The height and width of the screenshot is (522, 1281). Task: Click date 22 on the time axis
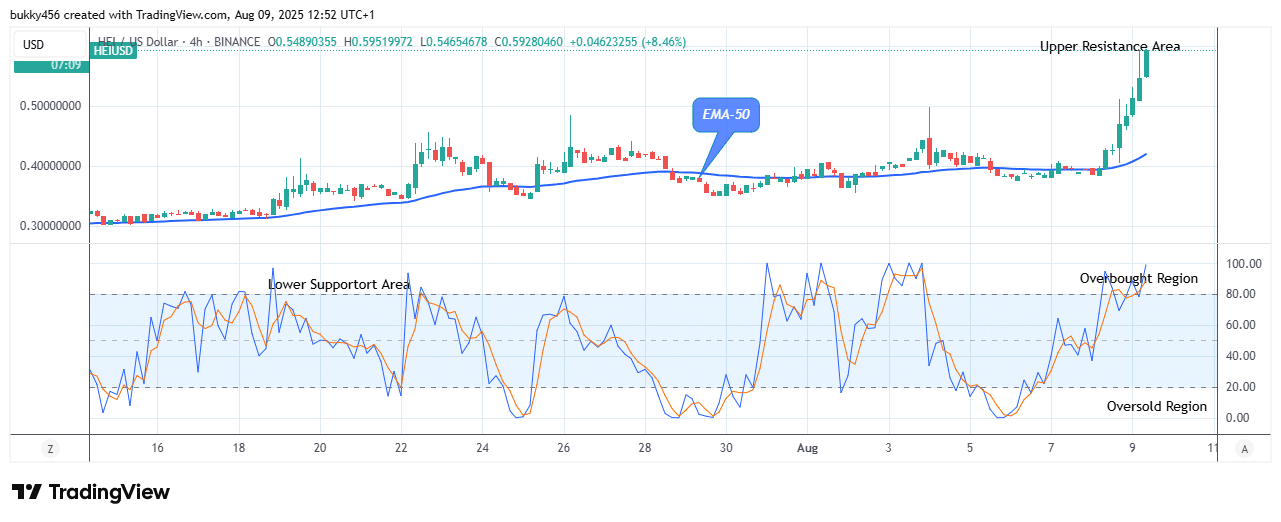click(x=401, y=449)
